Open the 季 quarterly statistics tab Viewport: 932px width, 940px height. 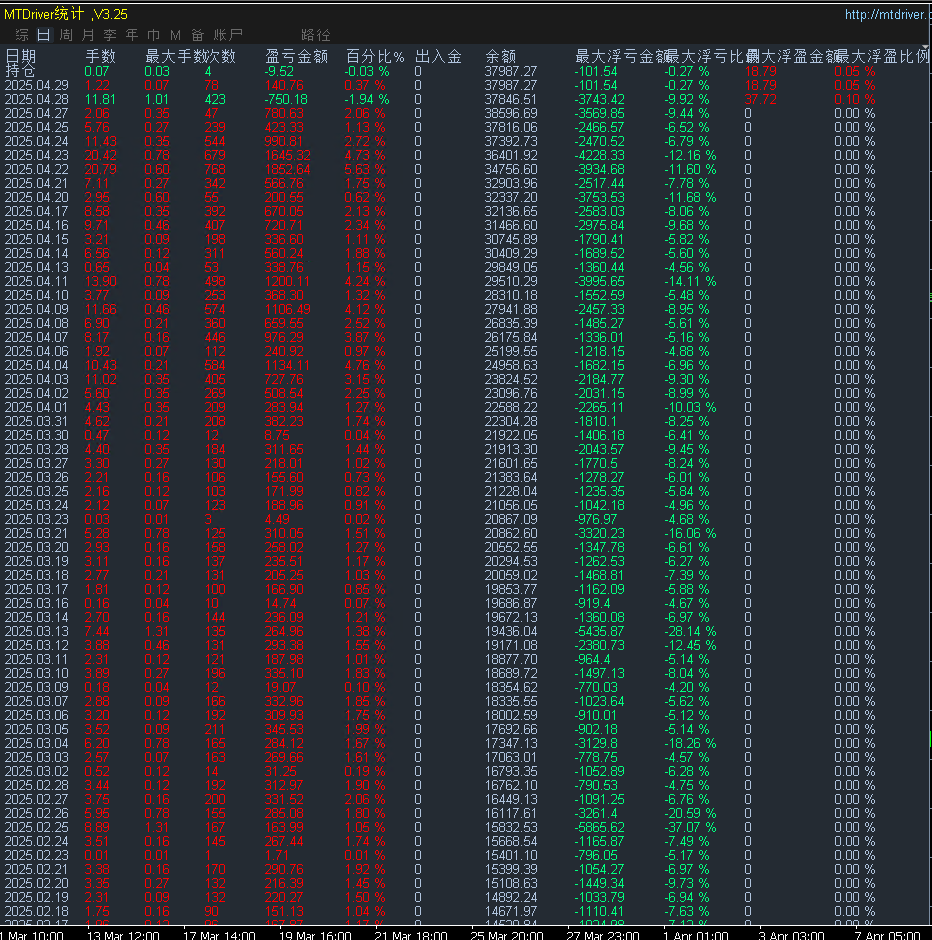(x=110, y=35)
